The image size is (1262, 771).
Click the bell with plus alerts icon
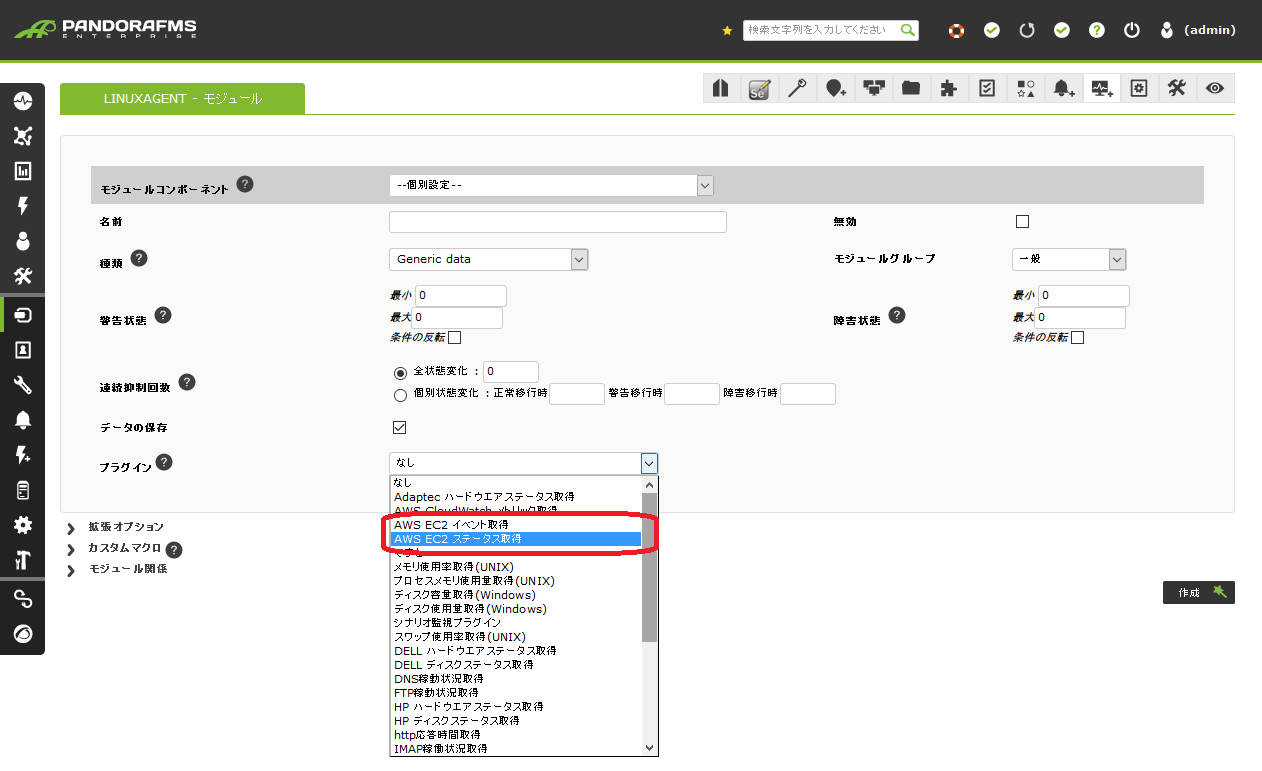click(1063, 88)
